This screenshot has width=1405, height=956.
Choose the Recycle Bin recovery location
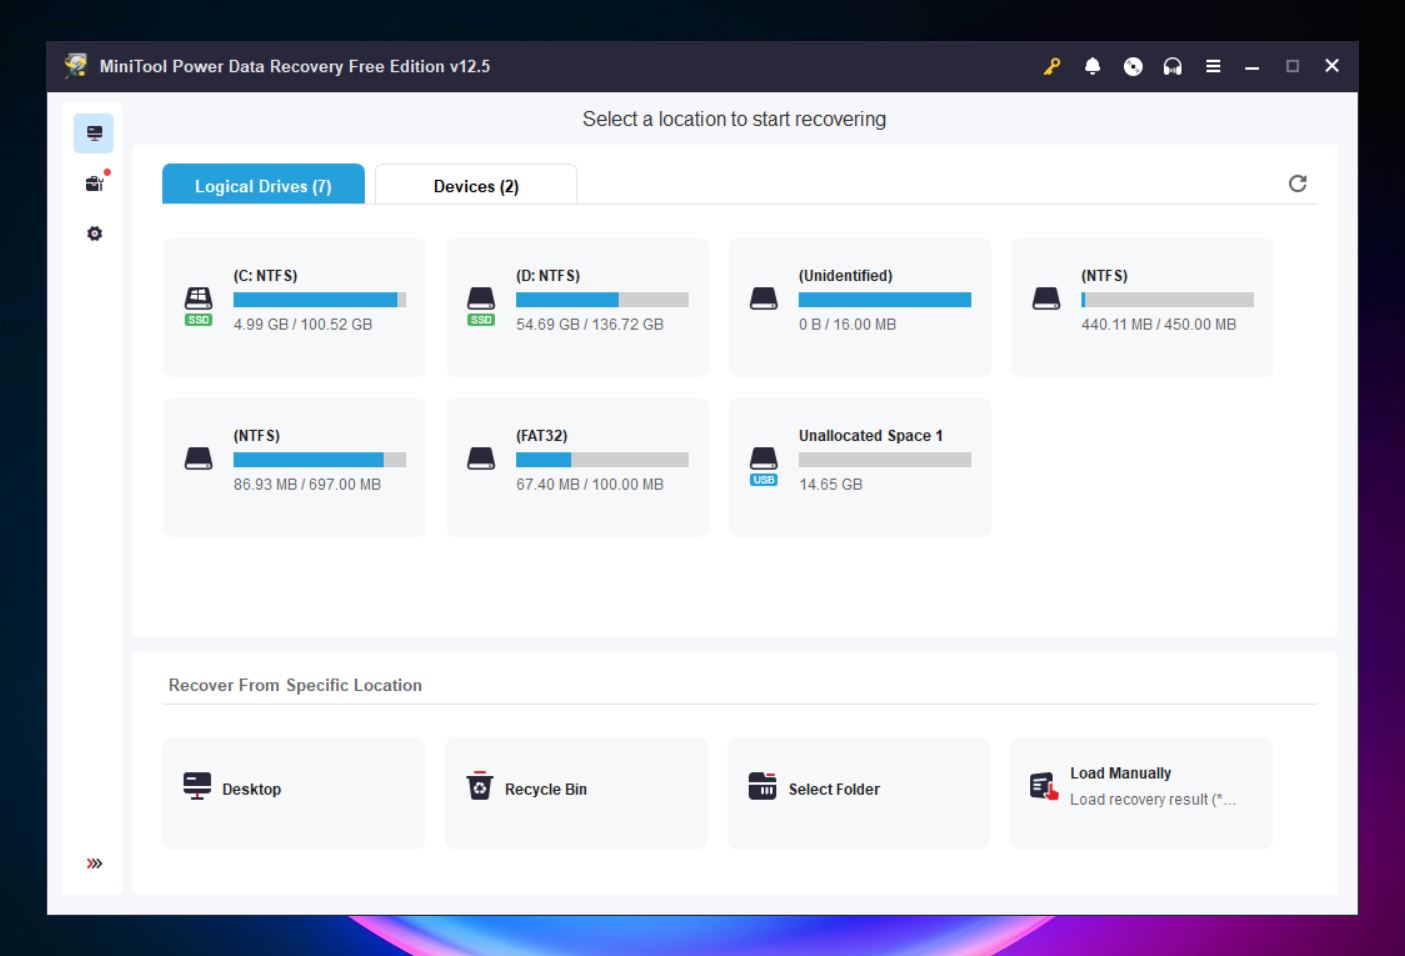pos(576,793)
